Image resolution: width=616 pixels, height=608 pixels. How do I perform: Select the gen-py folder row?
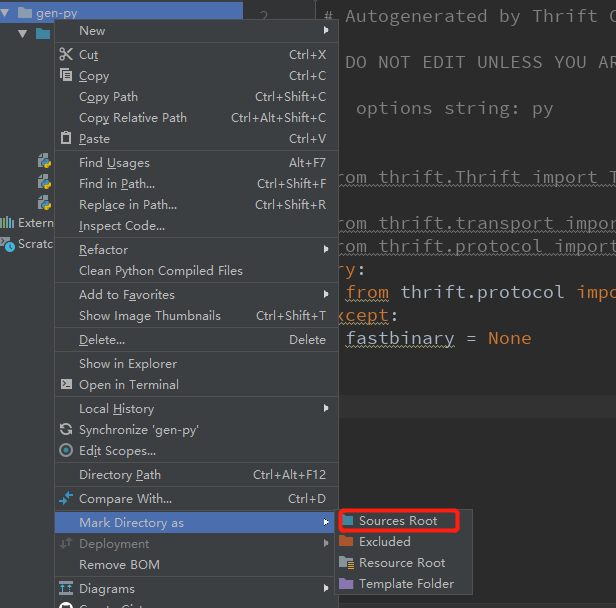click(121, 13)
